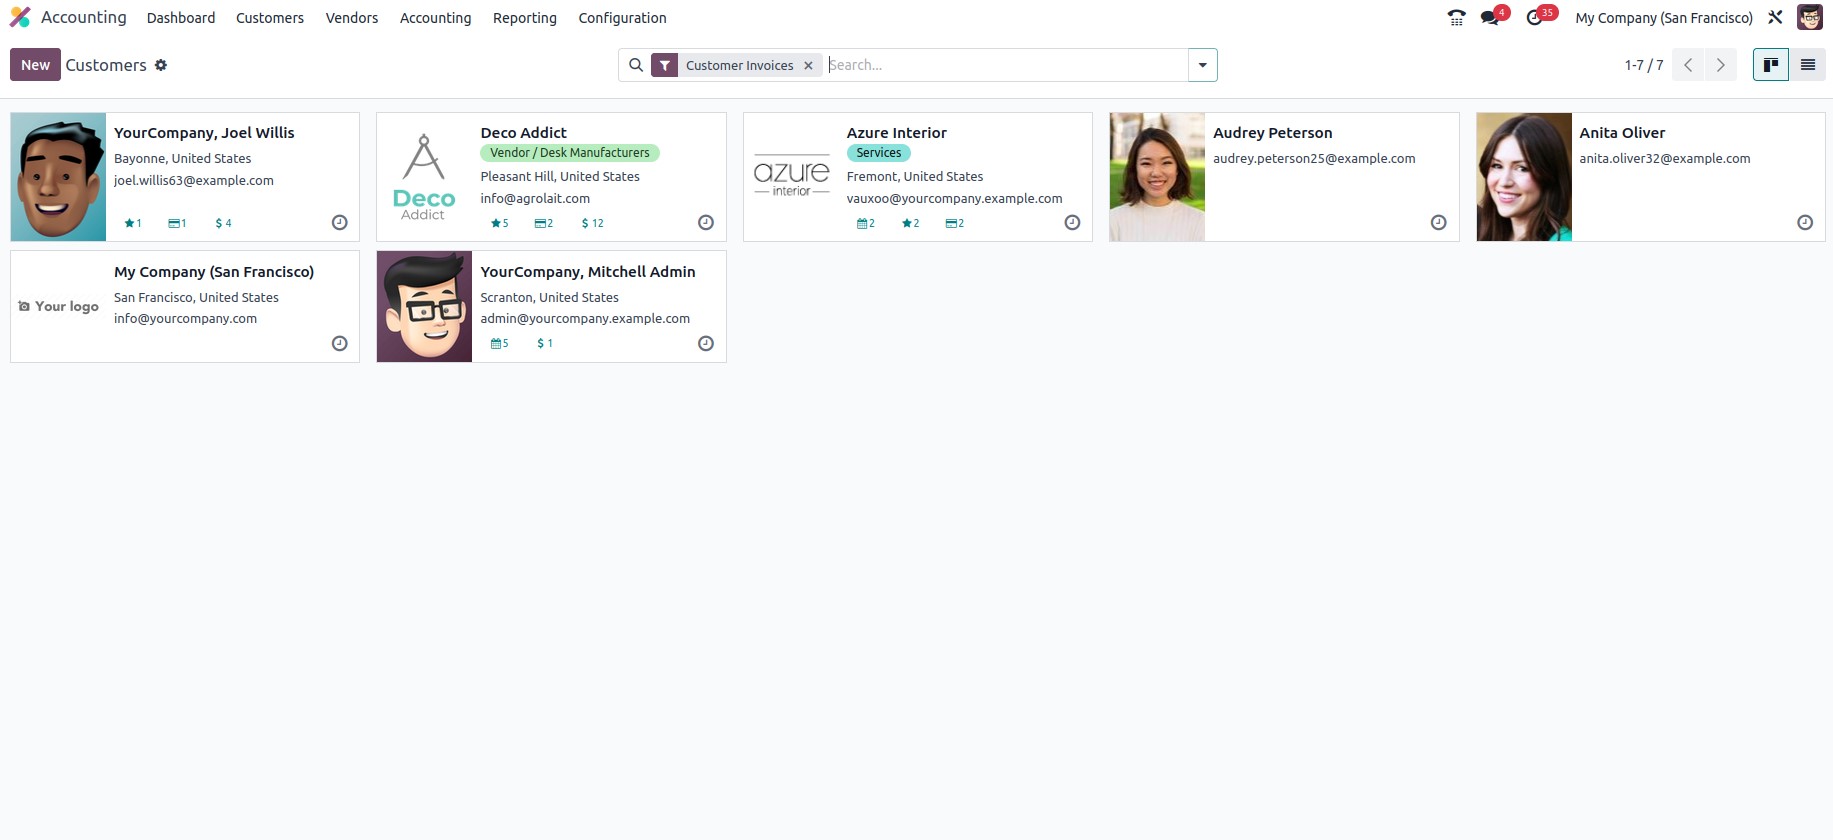Open Joel Willis activity clock icon
The image size is (1833, 840).
[x=340, y=223]
